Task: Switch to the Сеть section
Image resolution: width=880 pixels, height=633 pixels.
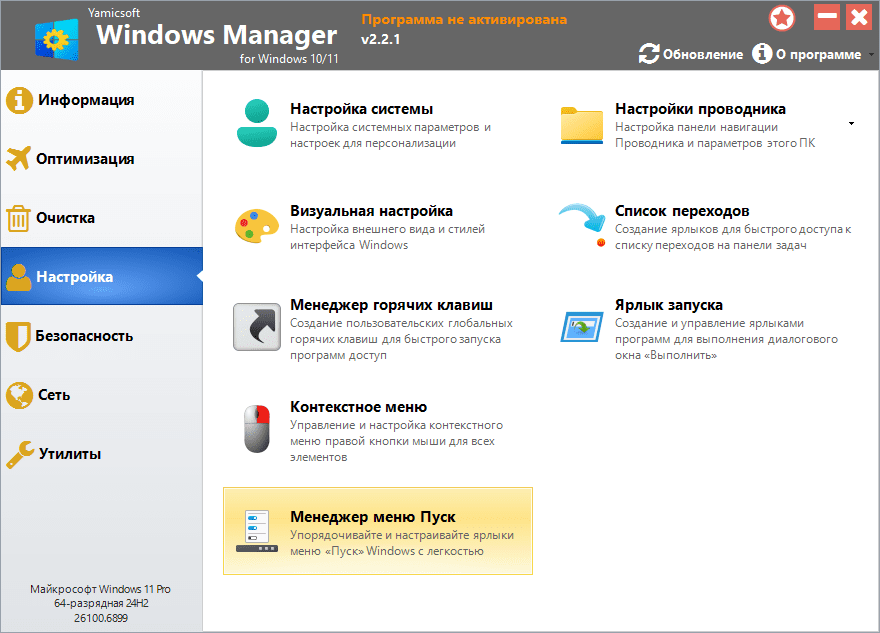Action: (x=102, y=395)
